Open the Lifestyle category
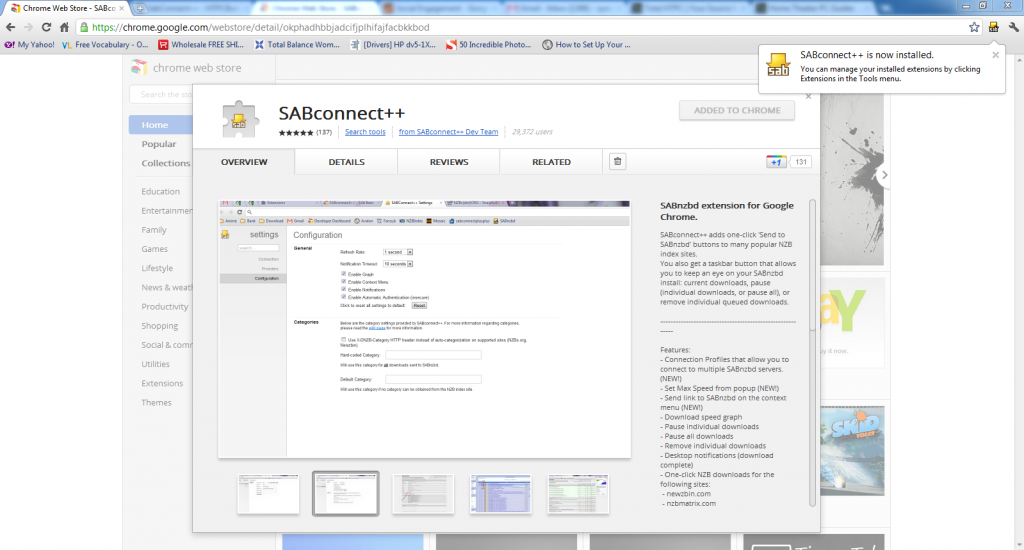The height and width of the screenshot is (550, 1024). click(157, 268)
